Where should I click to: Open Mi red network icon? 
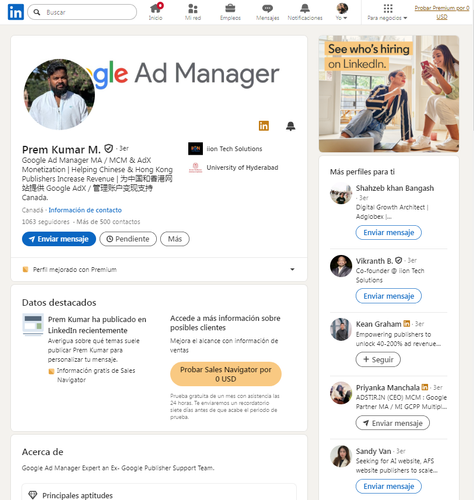193,12
